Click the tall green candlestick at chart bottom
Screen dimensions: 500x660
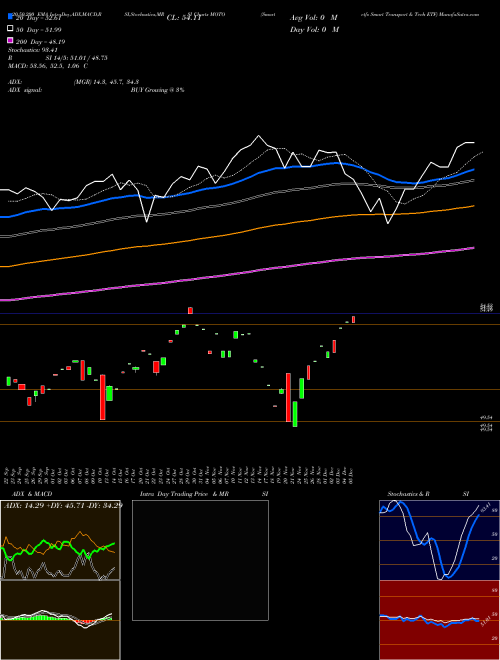(295, 414)
